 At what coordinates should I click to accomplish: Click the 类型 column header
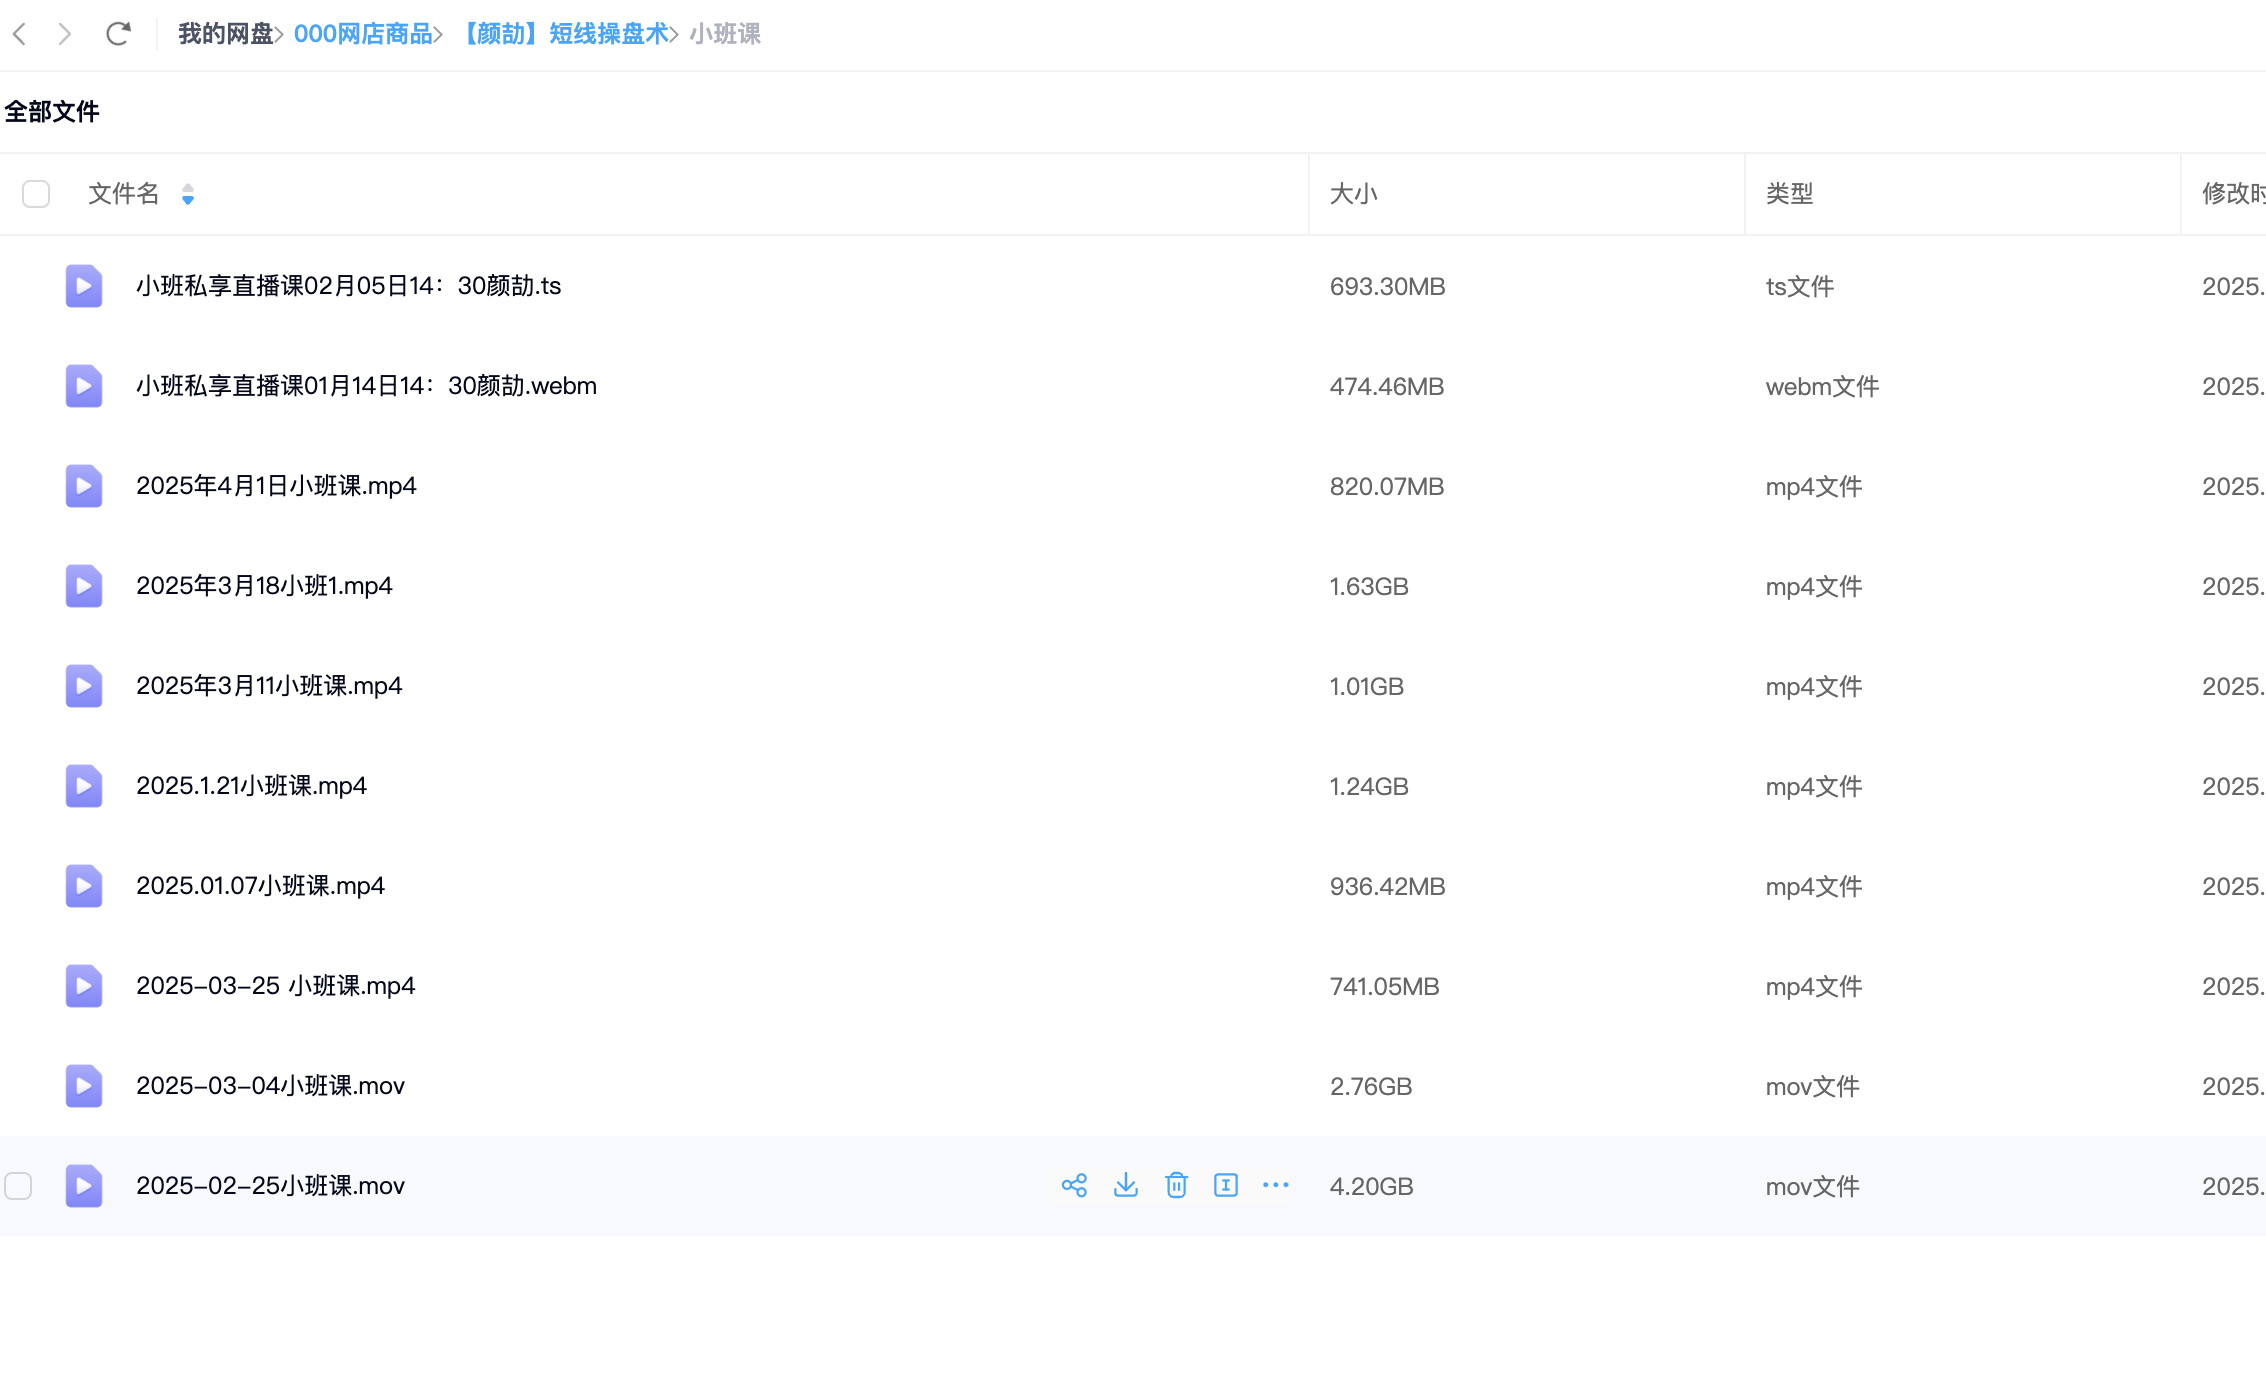pos(1790,194)
